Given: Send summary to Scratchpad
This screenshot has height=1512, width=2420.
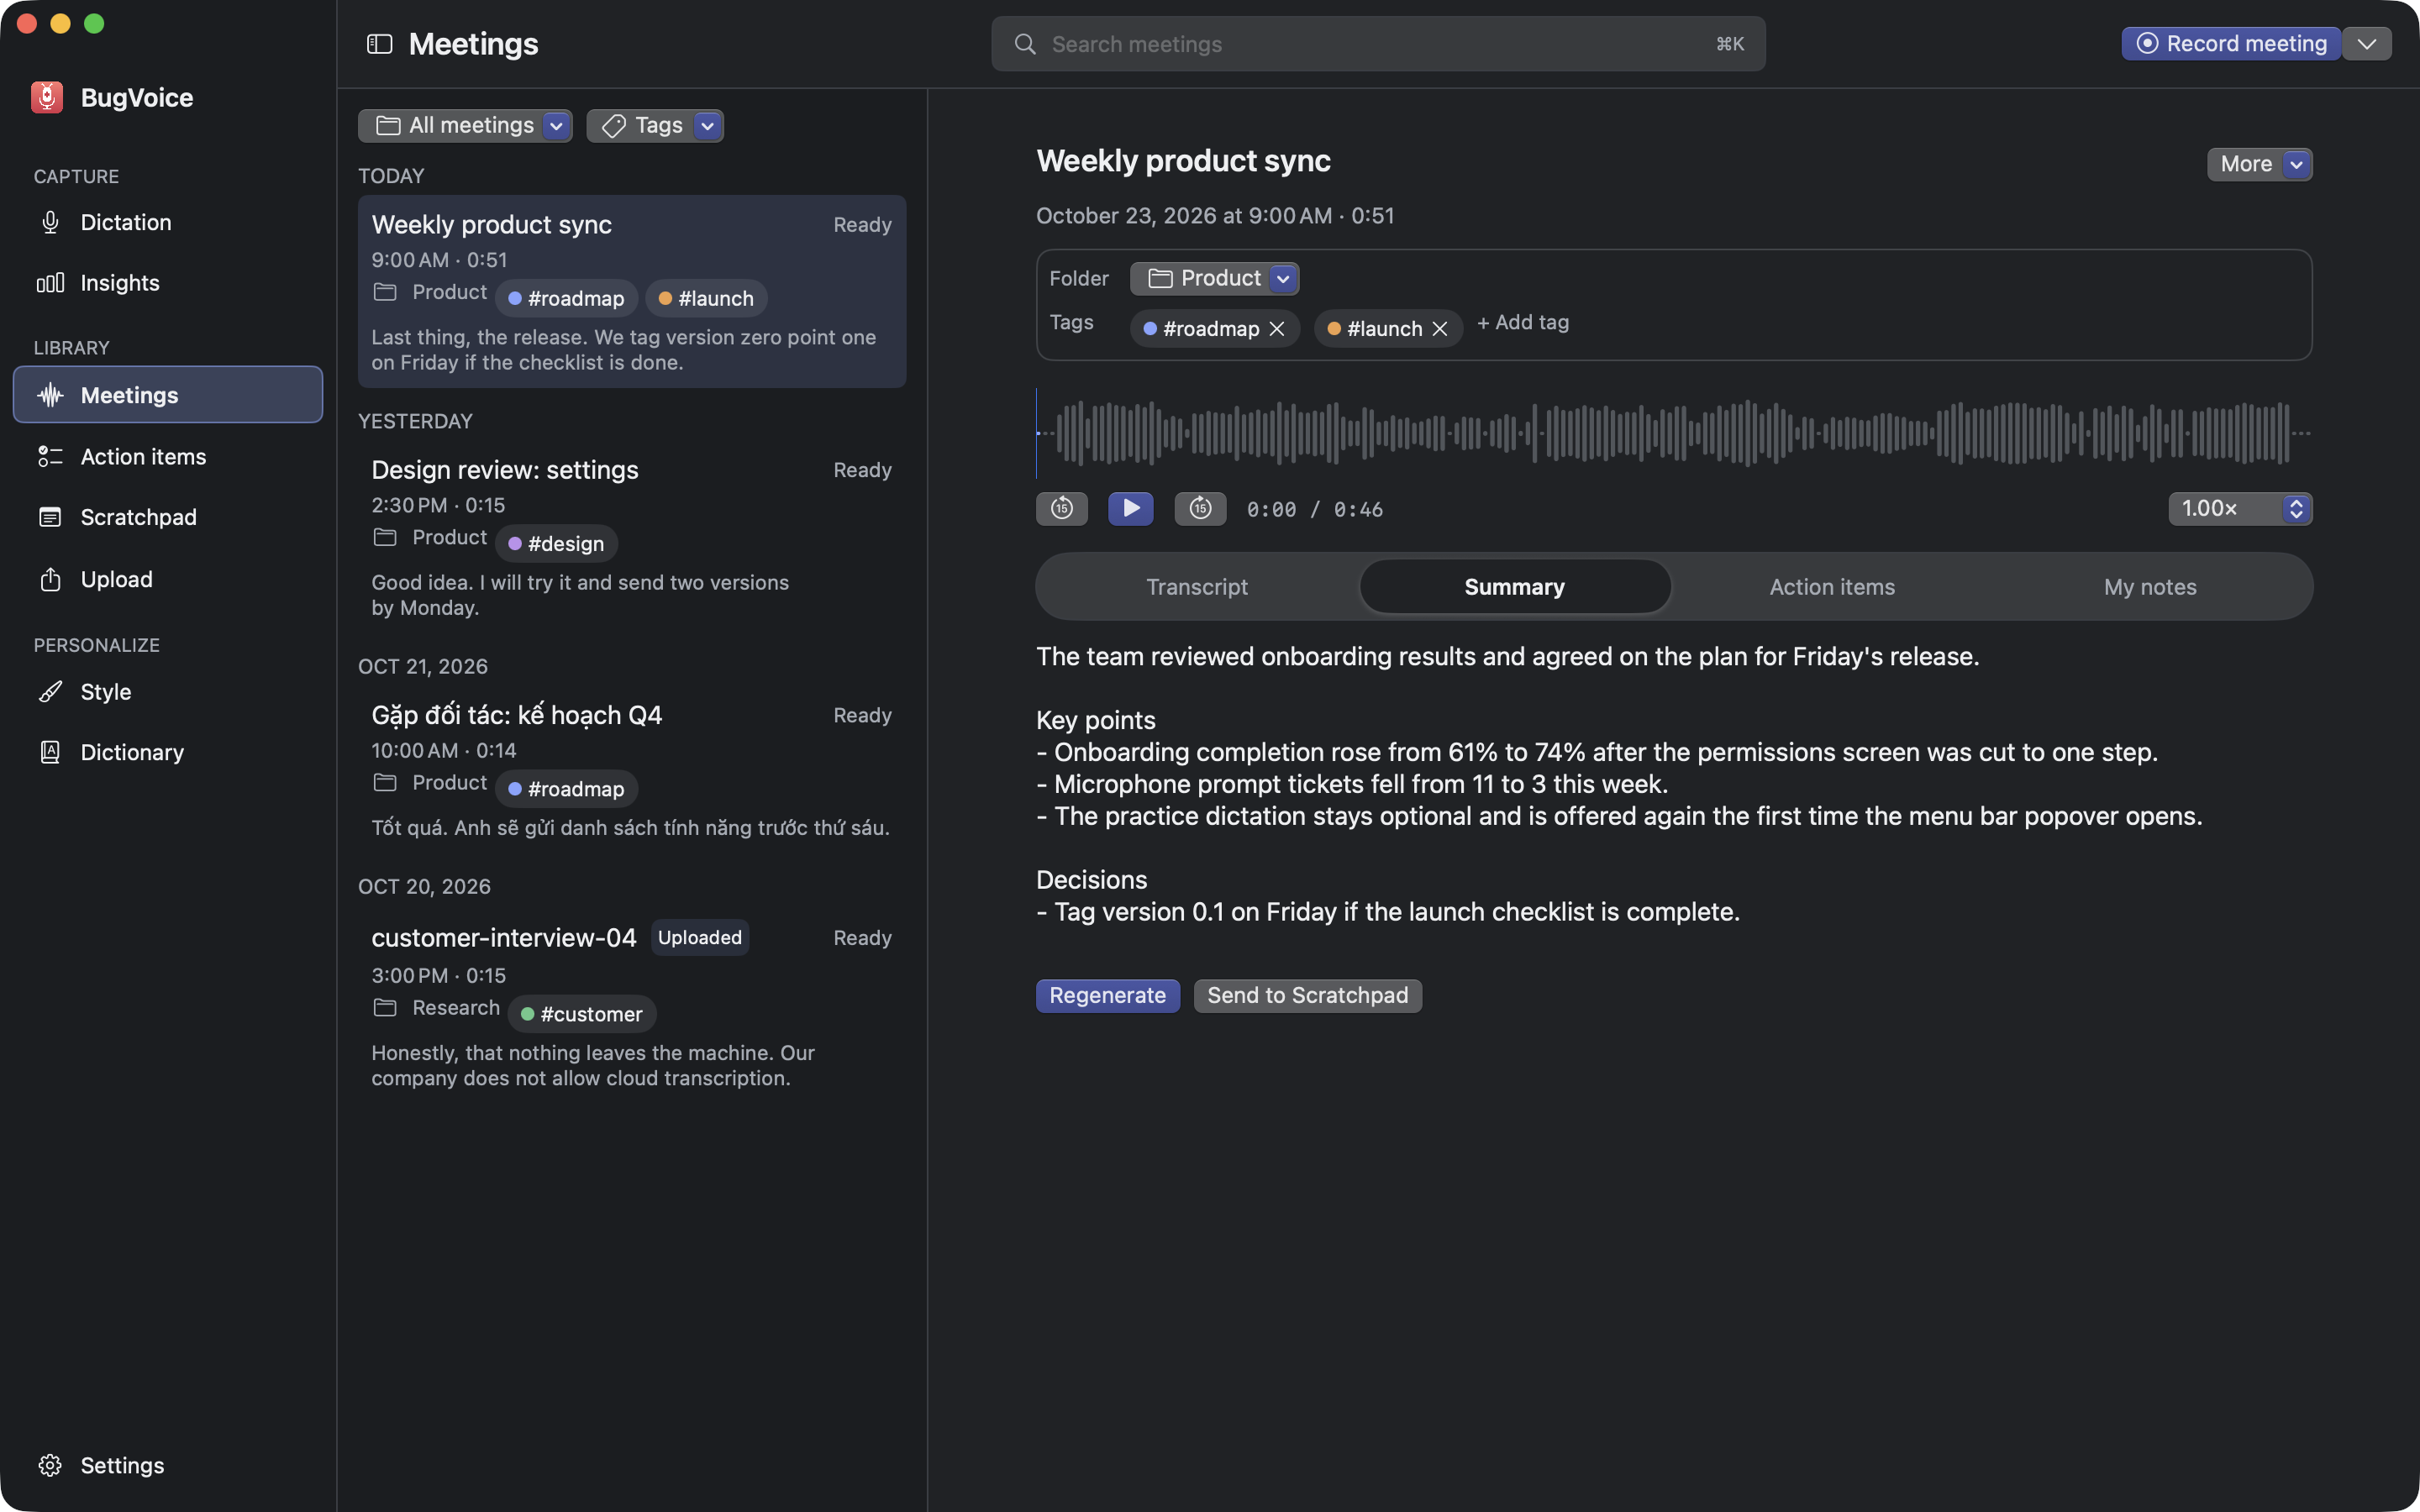Looking at the screenshot, I should coord(1307,995).
